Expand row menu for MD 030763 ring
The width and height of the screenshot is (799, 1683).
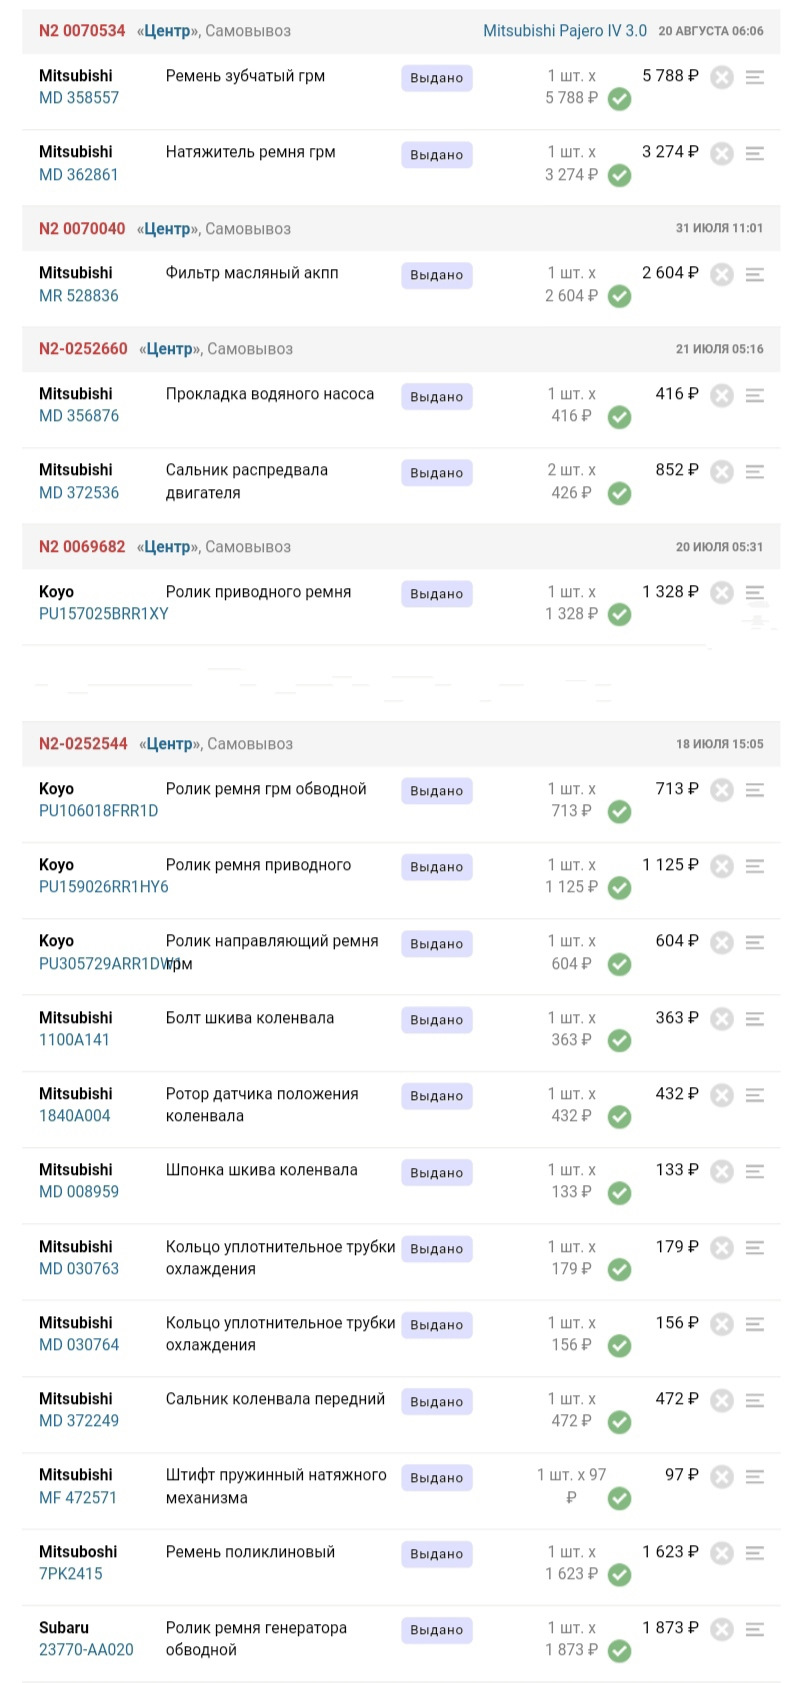click(755, 1247)
